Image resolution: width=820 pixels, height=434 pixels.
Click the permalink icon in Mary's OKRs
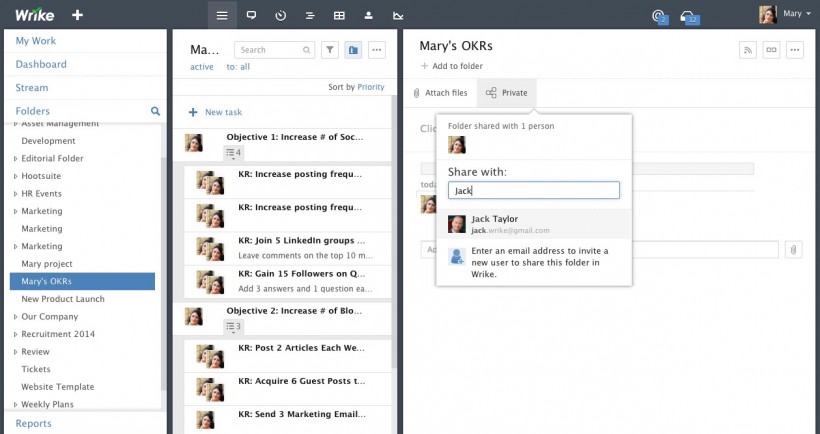771,50
